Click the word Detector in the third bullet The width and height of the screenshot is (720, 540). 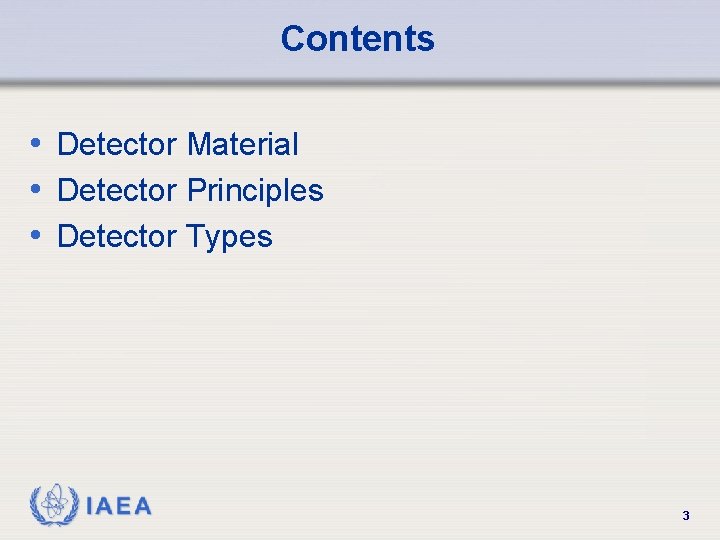[x=117, y=237]
